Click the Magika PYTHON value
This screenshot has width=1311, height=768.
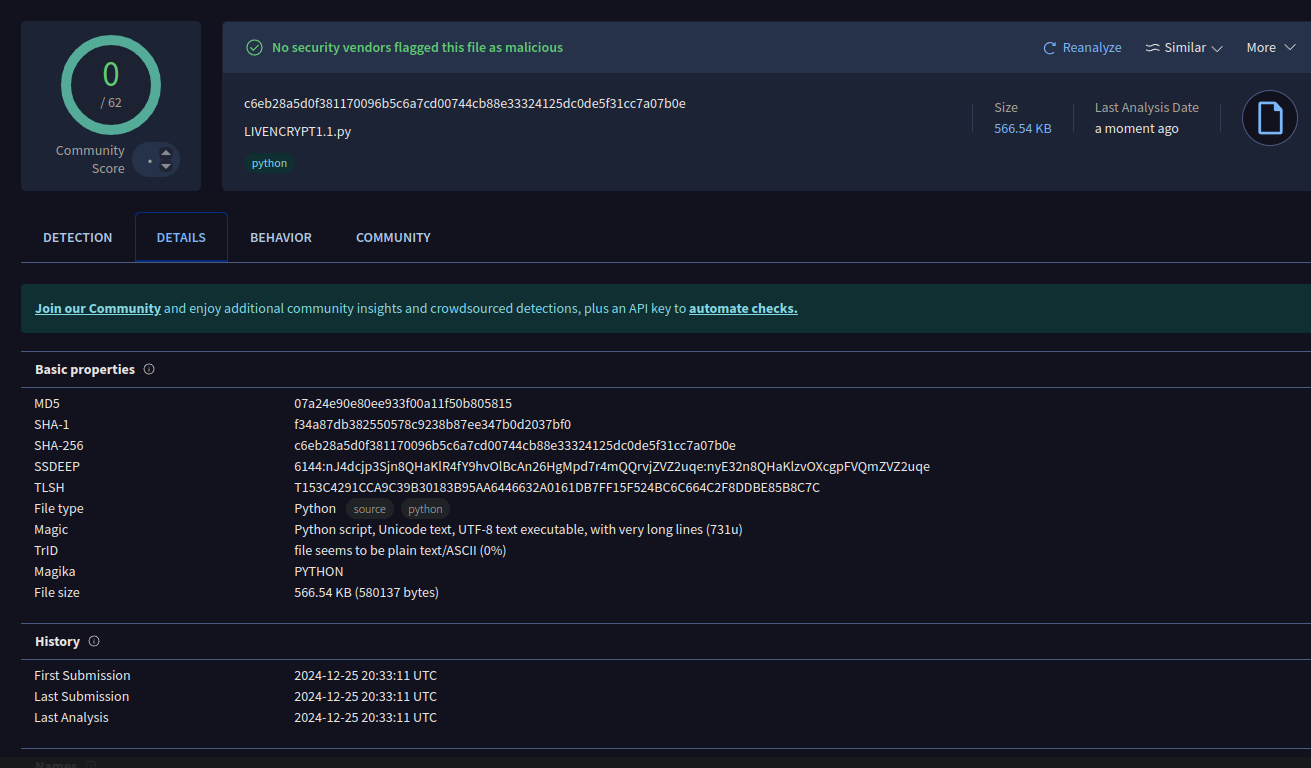point(319,571)
